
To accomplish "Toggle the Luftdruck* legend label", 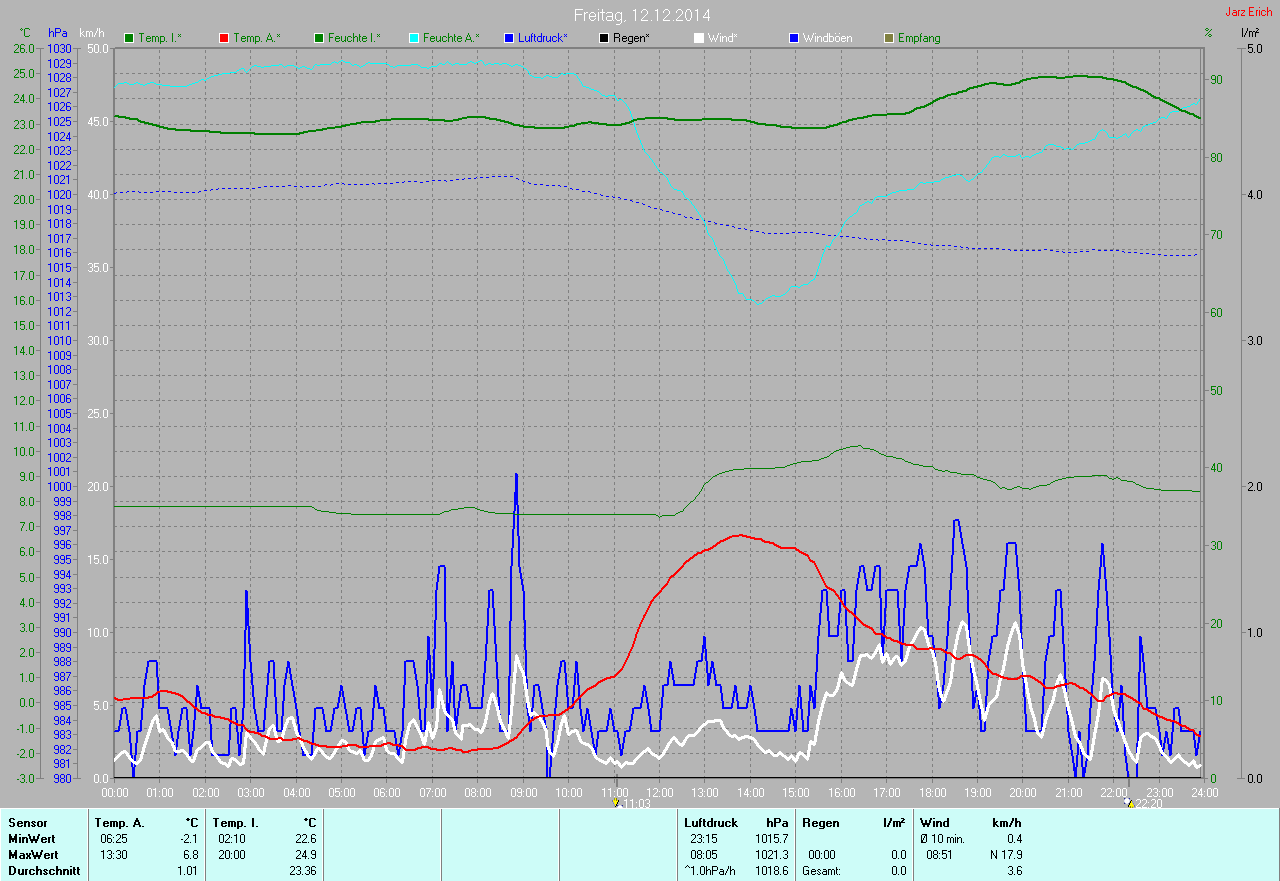I will coord(542,38).
